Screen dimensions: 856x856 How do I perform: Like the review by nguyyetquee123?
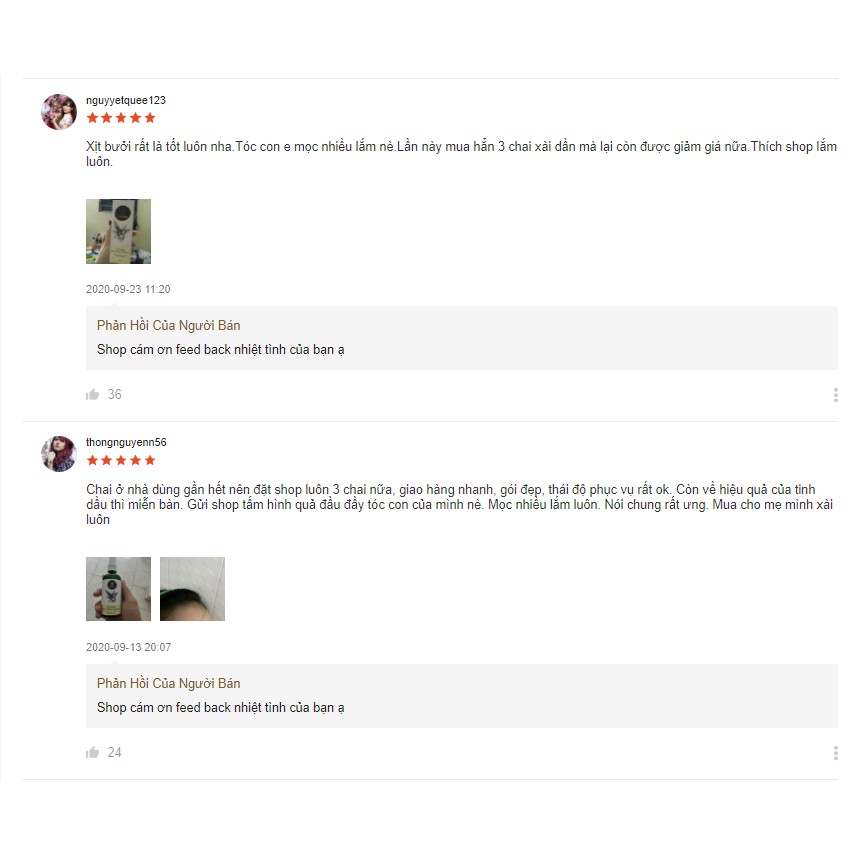click(93, 395)
